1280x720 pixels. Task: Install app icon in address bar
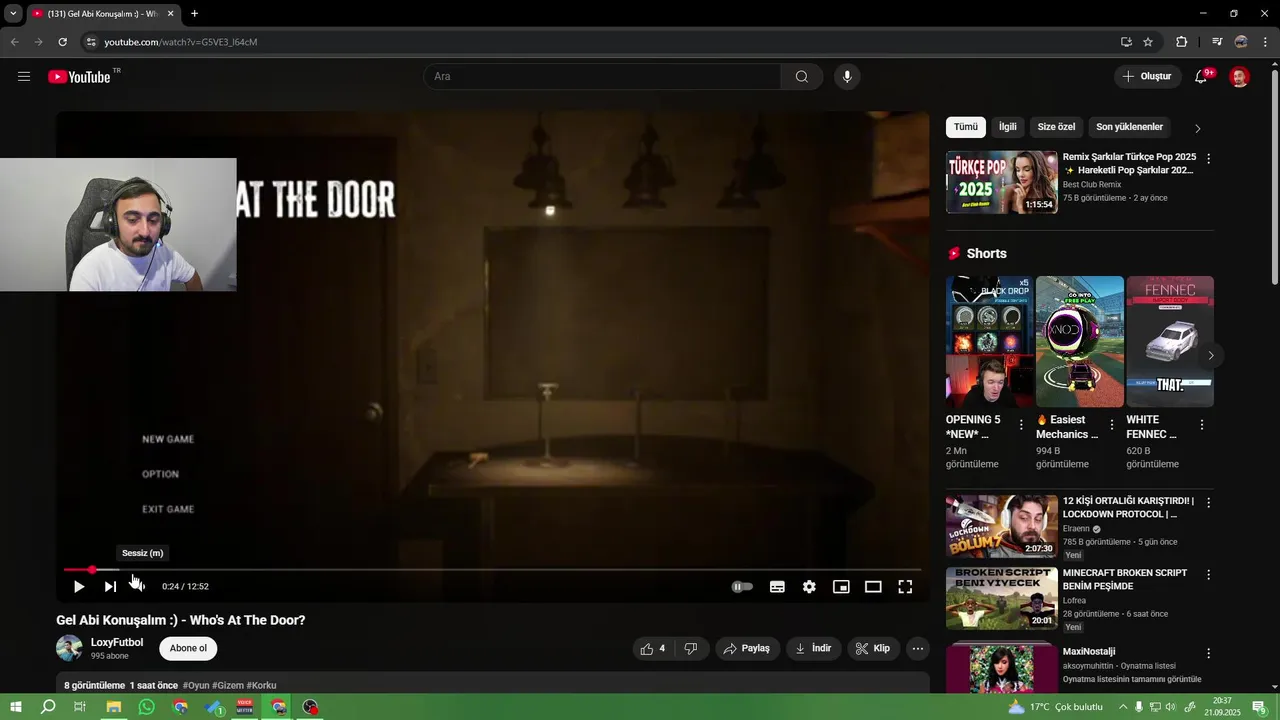point(1126,42)
